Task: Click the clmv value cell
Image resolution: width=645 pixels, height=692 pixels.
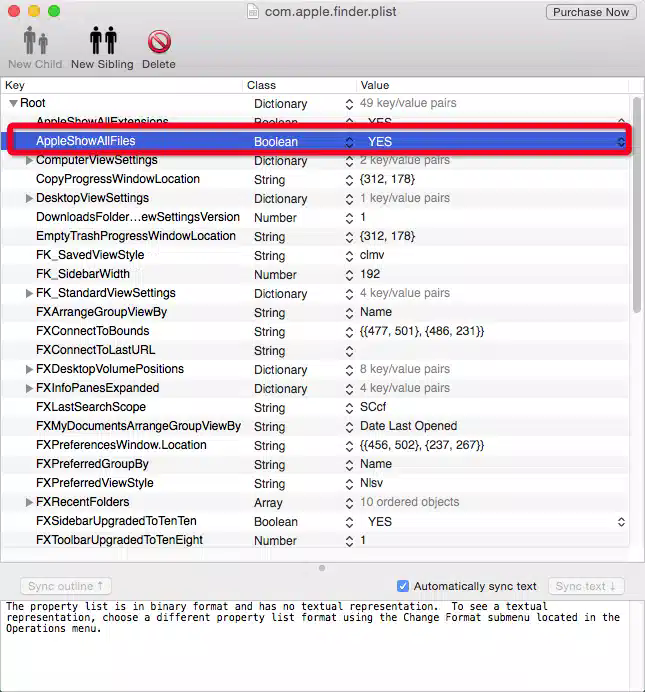Action: (x=372, y=255)
